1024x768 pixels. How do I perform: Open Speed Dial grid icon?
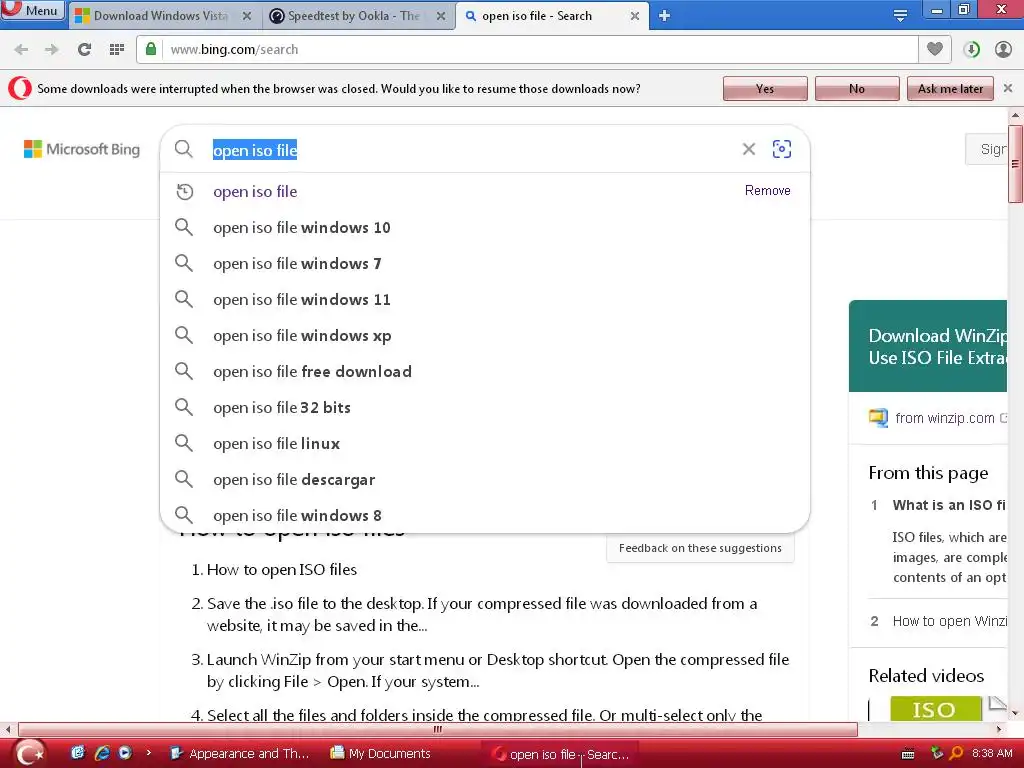pyautogui.click(x=117, y=50)
